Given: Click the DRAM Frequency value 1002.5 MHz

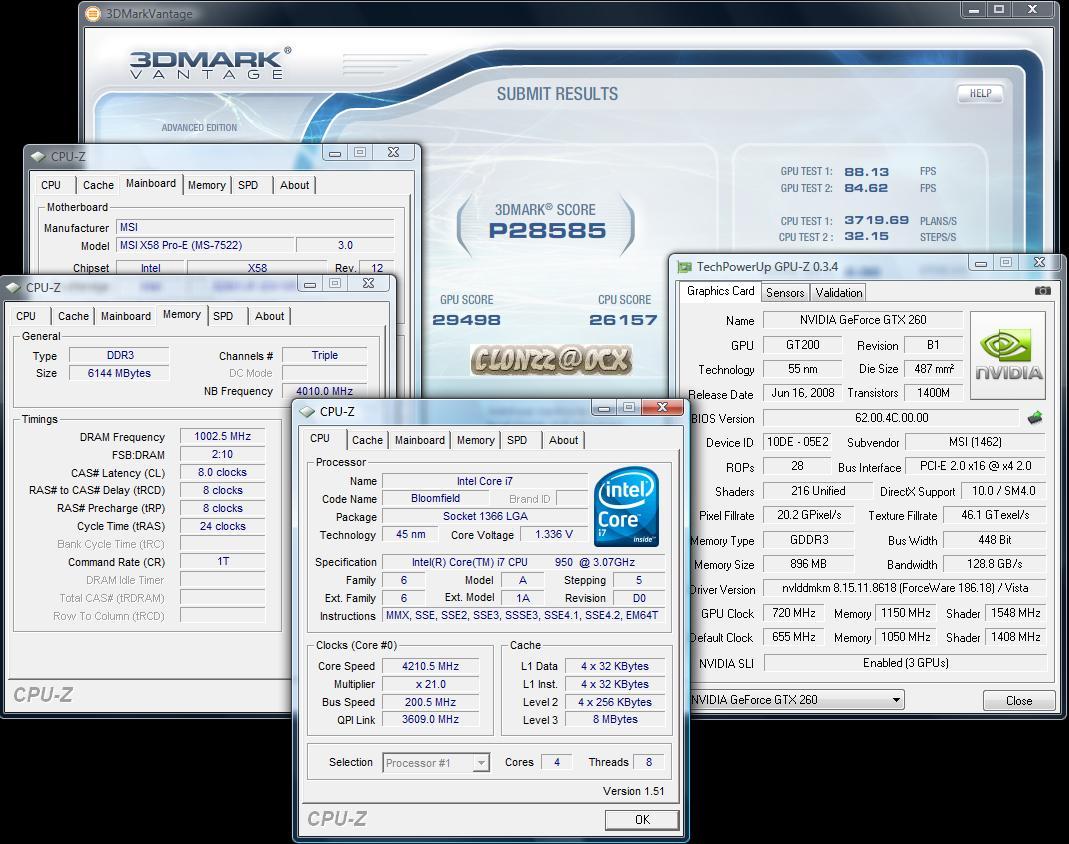Looking at the screenshot, I should [222, 436].
